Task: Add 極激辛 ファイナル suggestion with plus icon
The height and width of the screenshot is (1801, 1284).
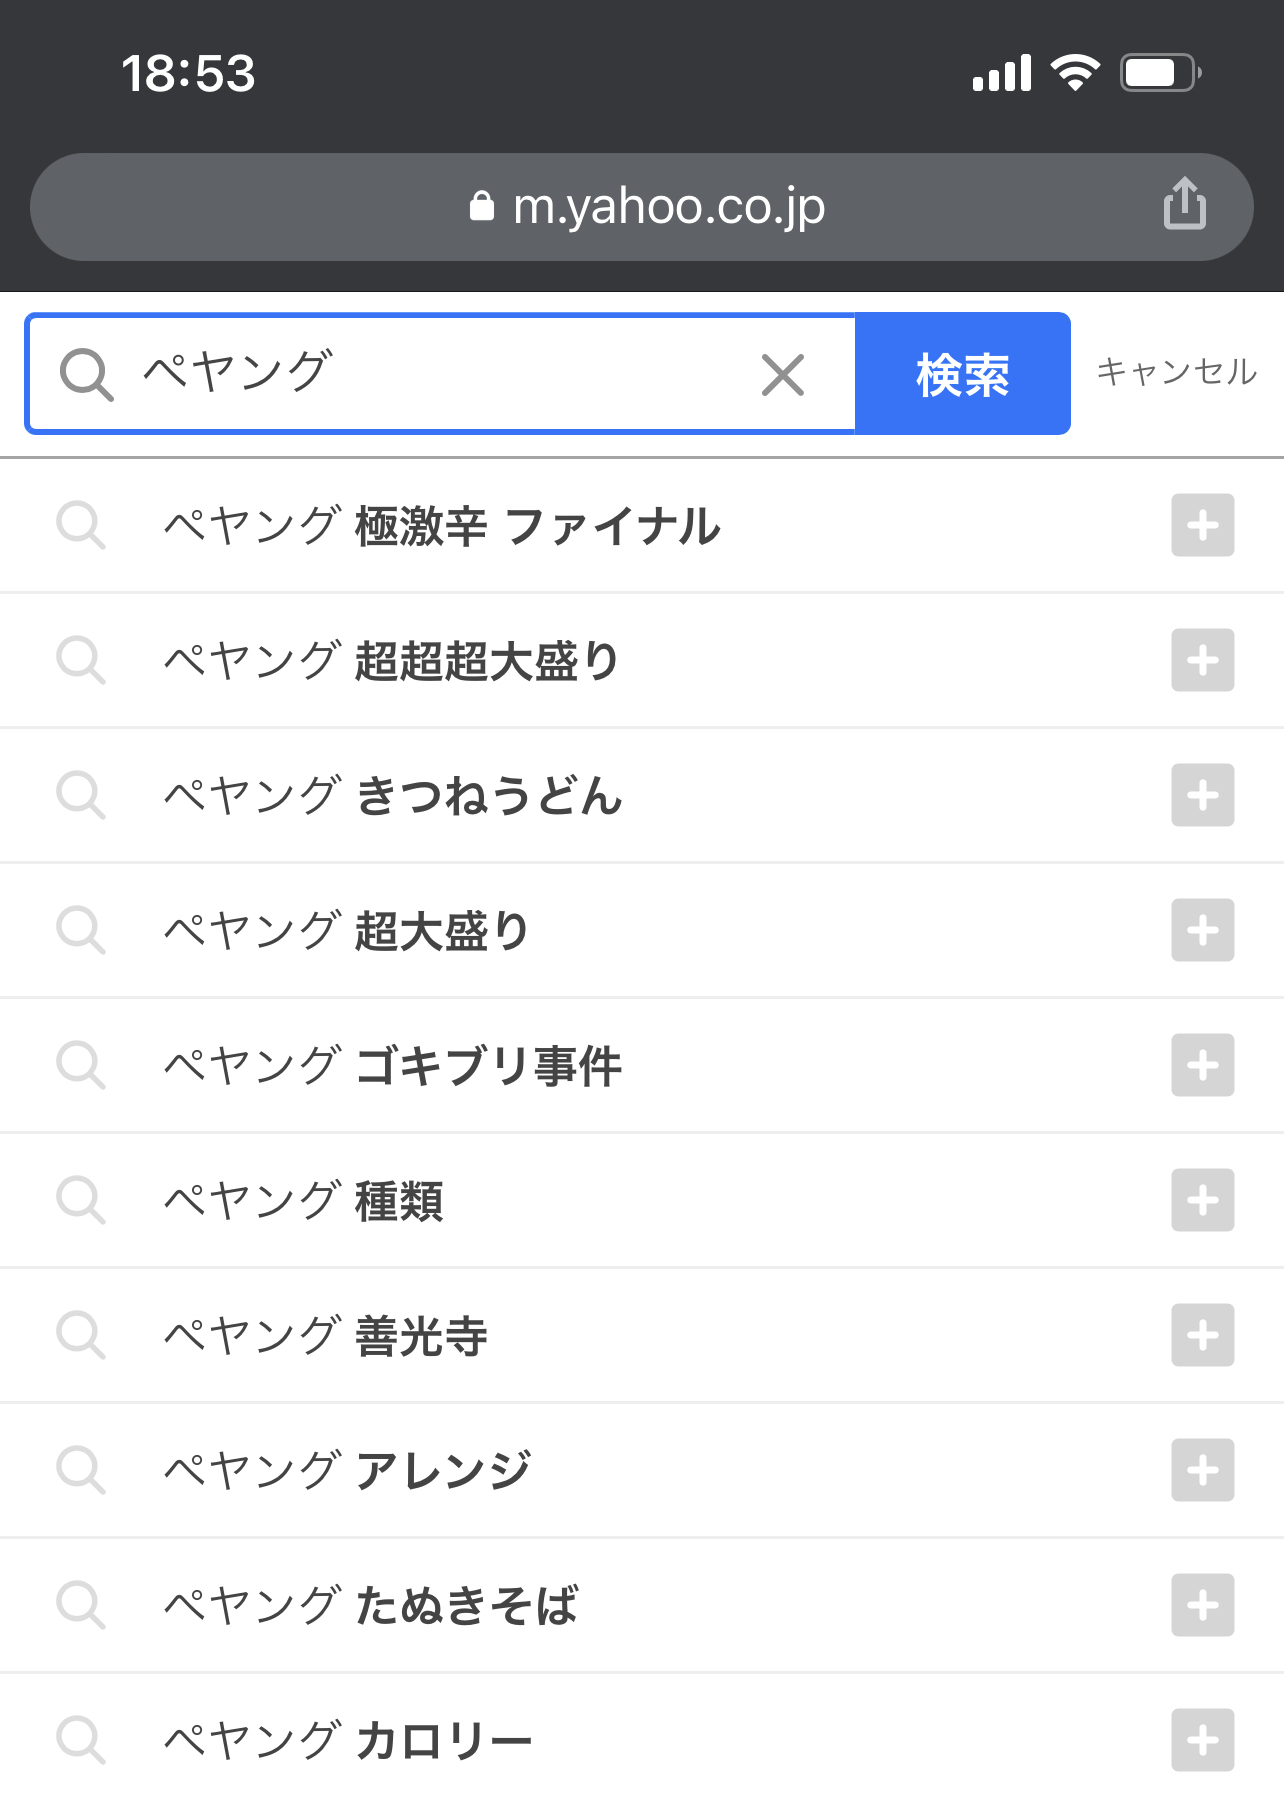Action: 1202,525
